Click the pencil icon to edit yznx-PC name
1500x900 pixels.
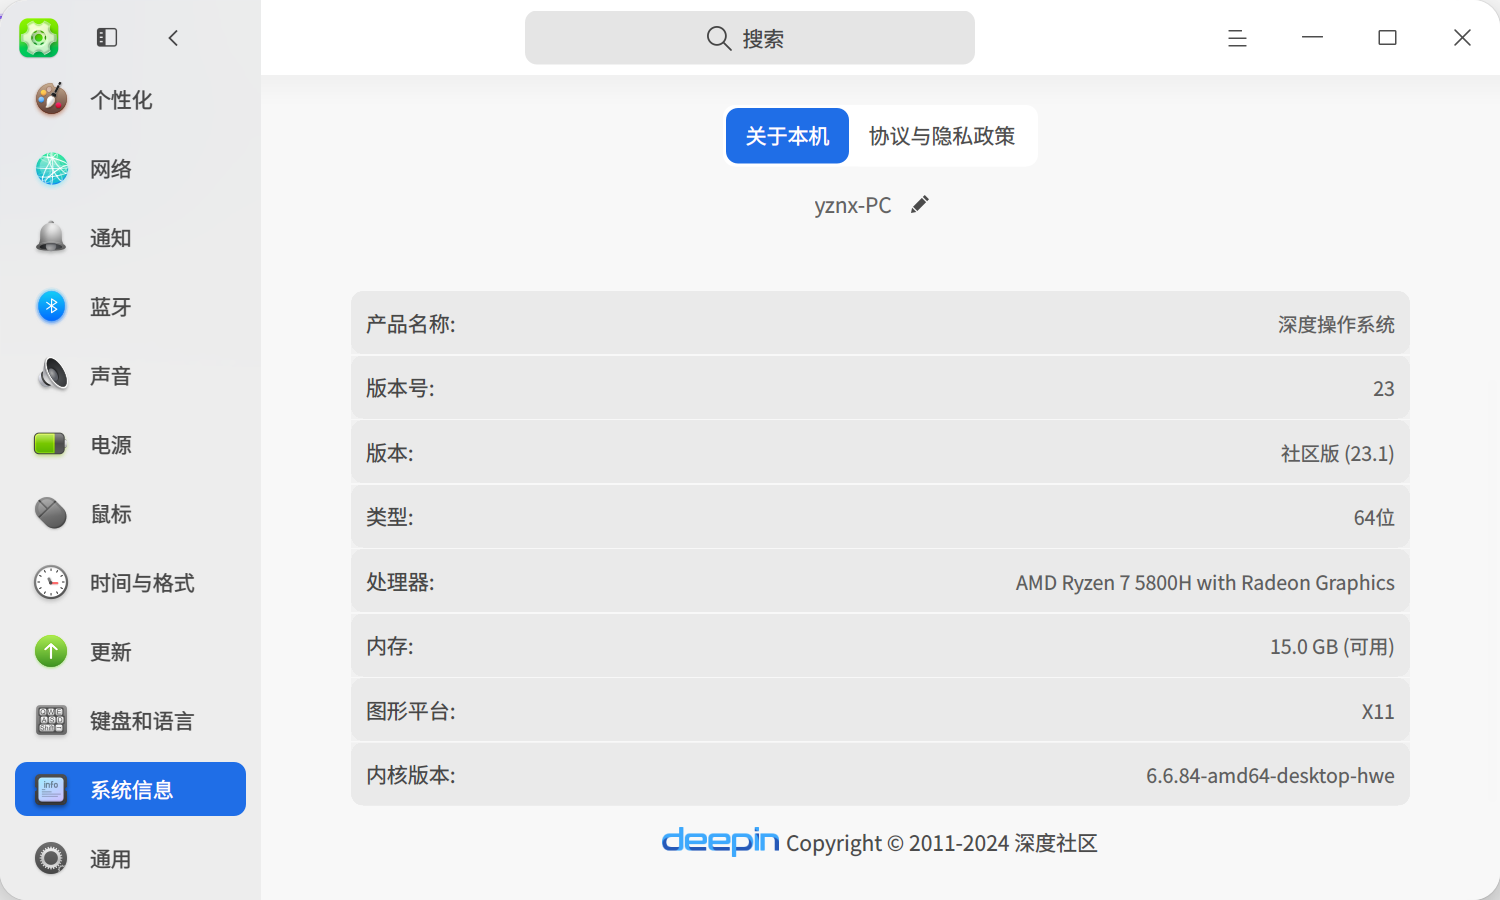(x=920, y=204)
